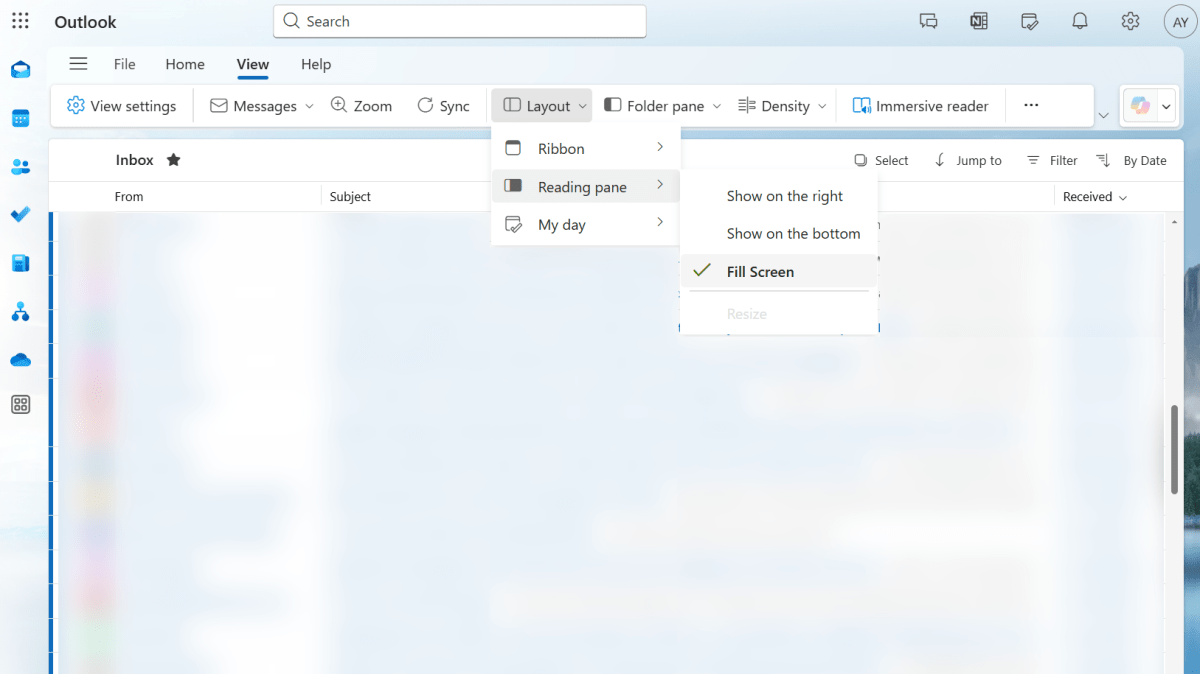
Task: Click the From column header
Action: (x=129, y=197)
